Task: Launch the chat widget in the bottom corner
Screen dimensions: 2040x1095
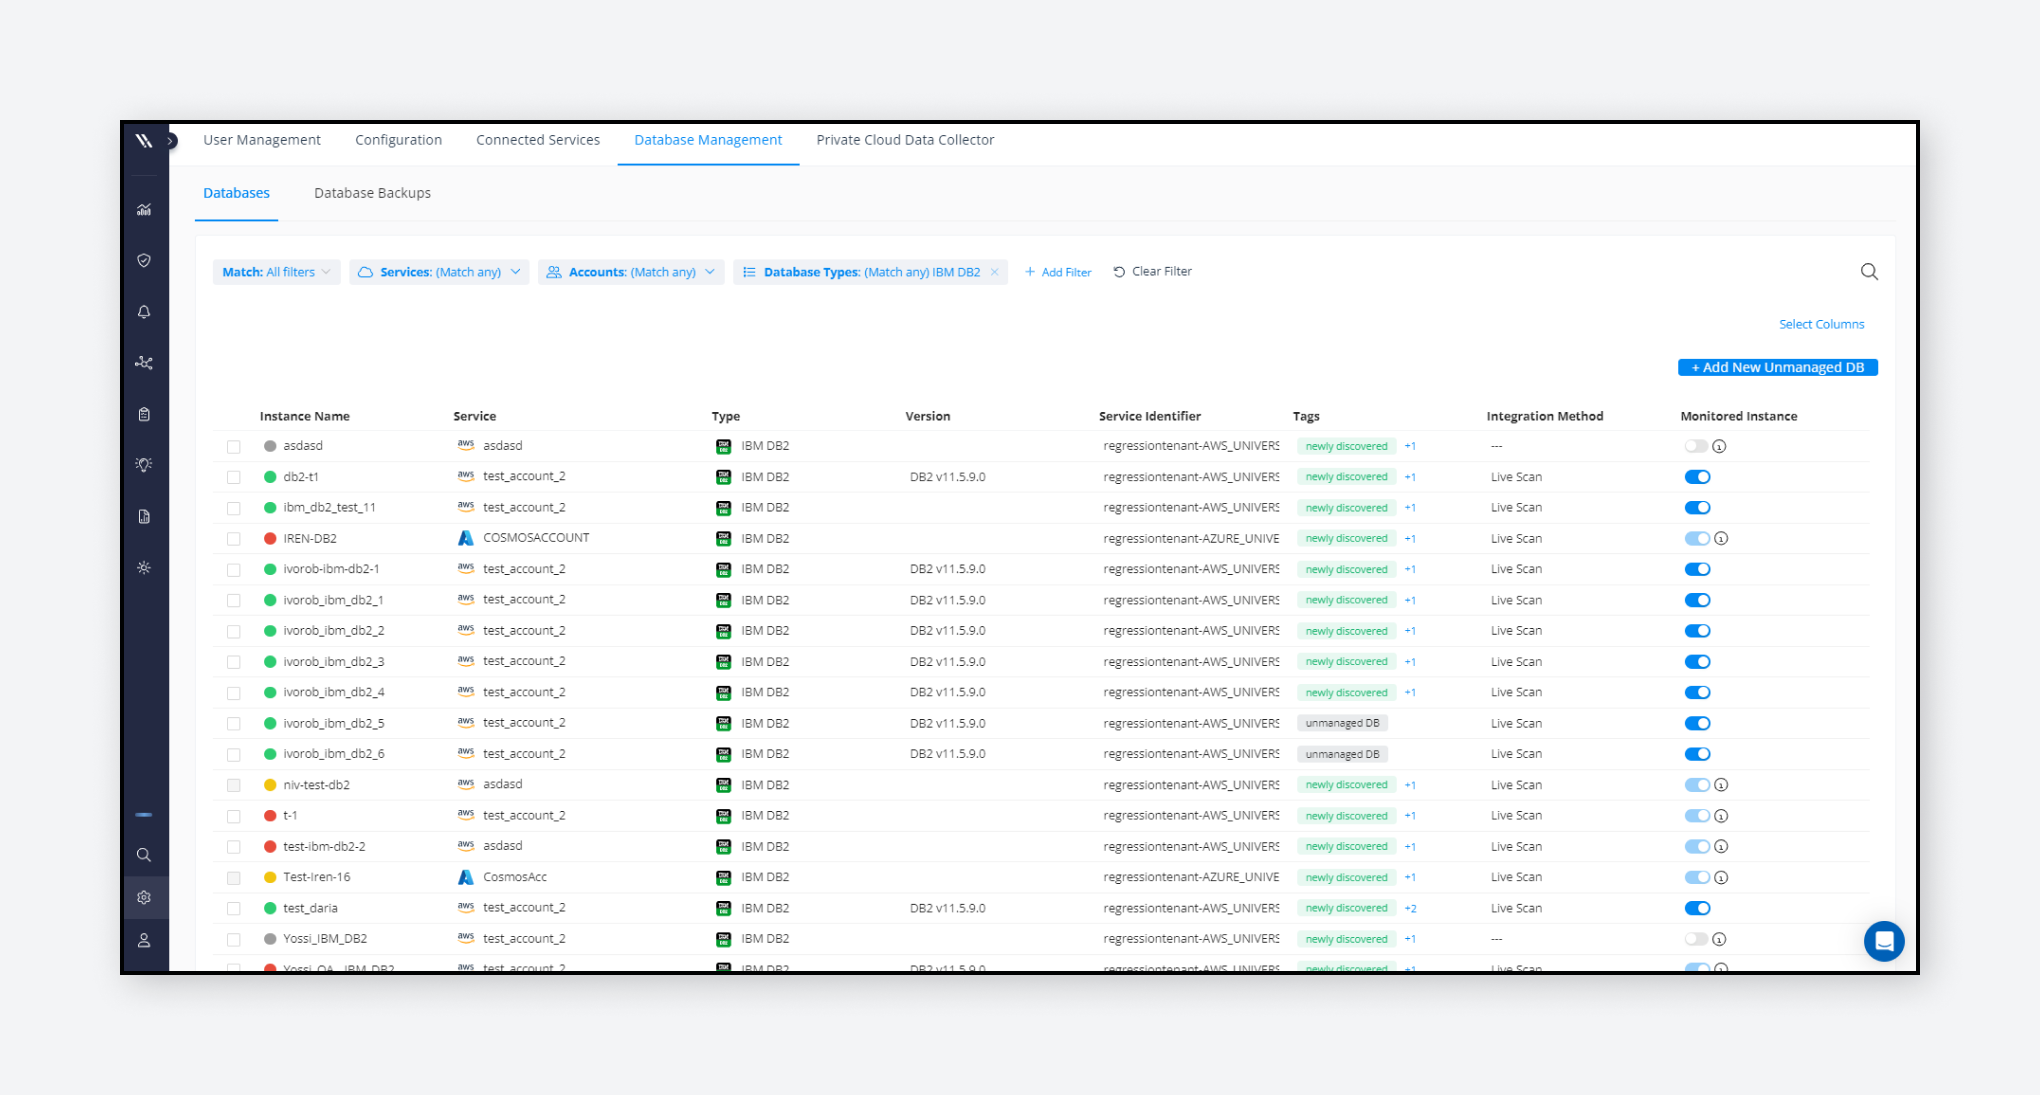Action: coord(1884,941)
